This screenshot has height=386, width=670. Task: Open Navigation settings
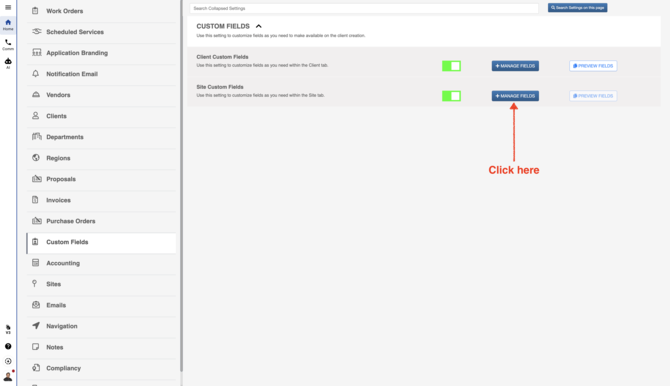coord(101,327)
